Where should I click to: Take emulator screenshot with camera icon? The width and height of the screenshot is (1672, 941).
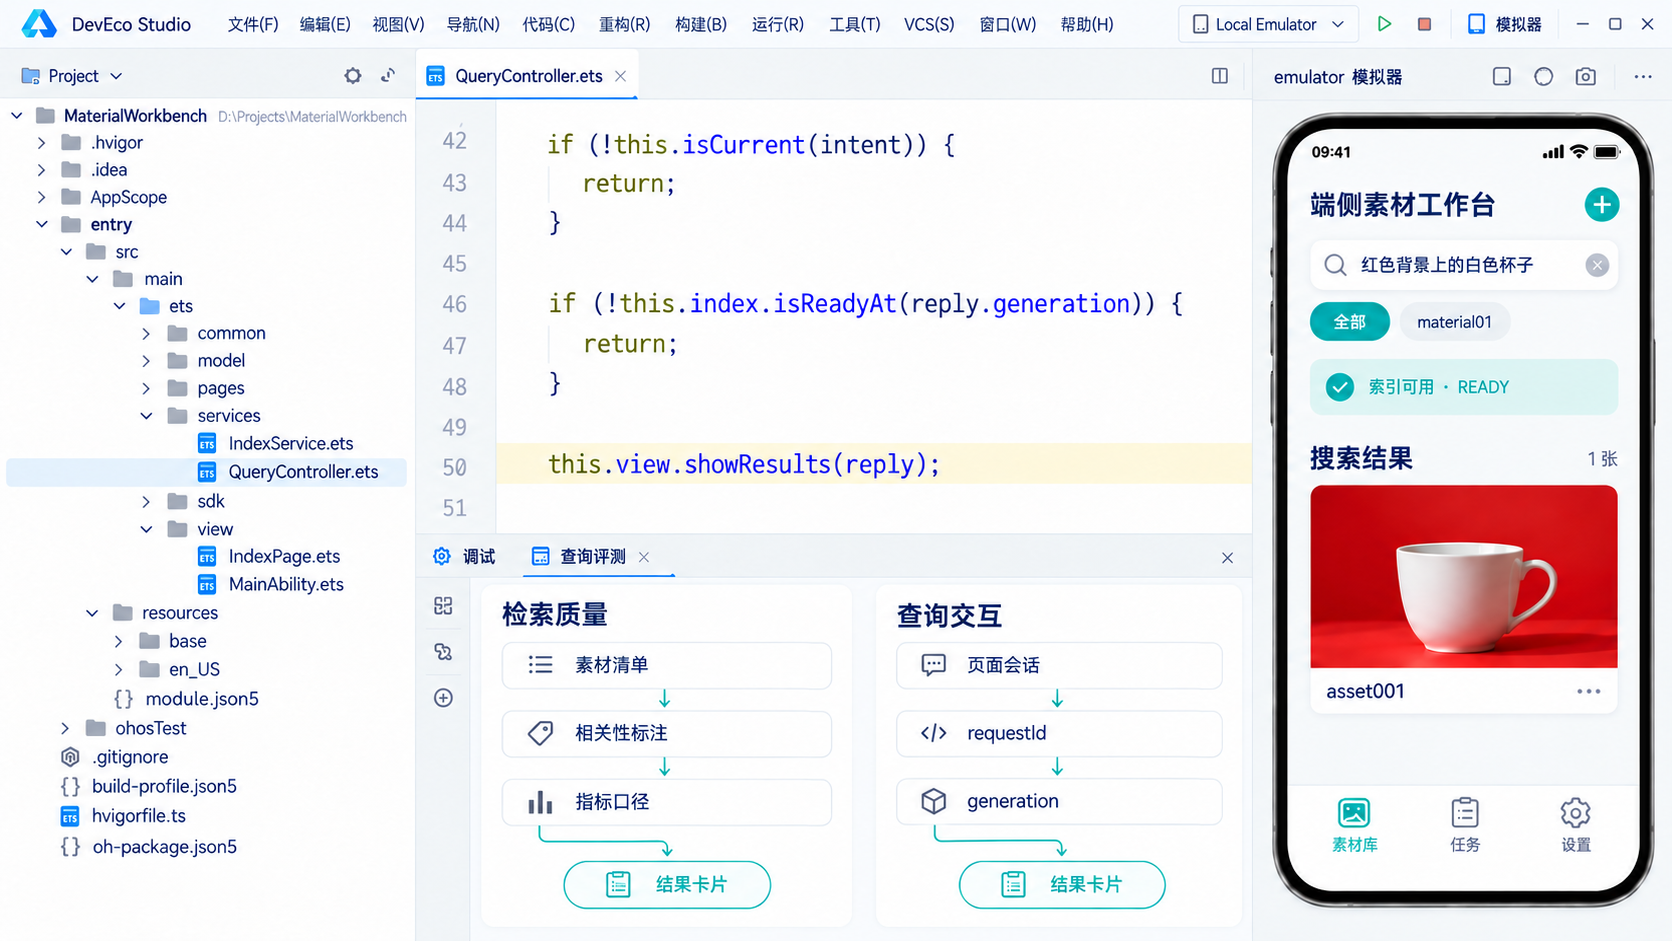point(1586,77)
